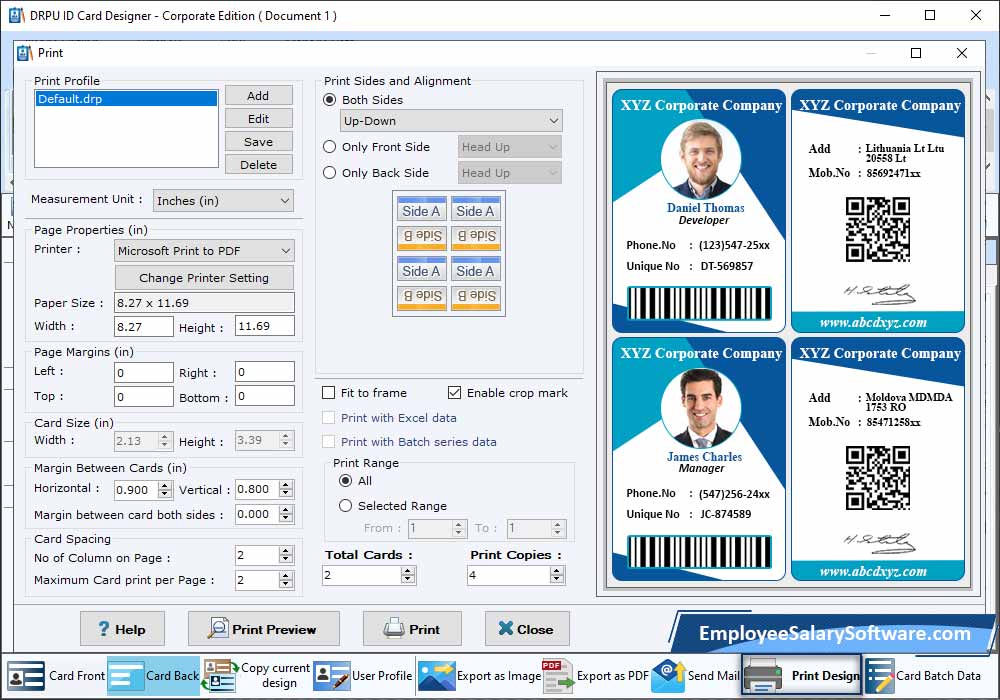The width and height of the screenshot is (1000, 700).
Task: Click the Moldova back card preview
Action: point(878,460)
